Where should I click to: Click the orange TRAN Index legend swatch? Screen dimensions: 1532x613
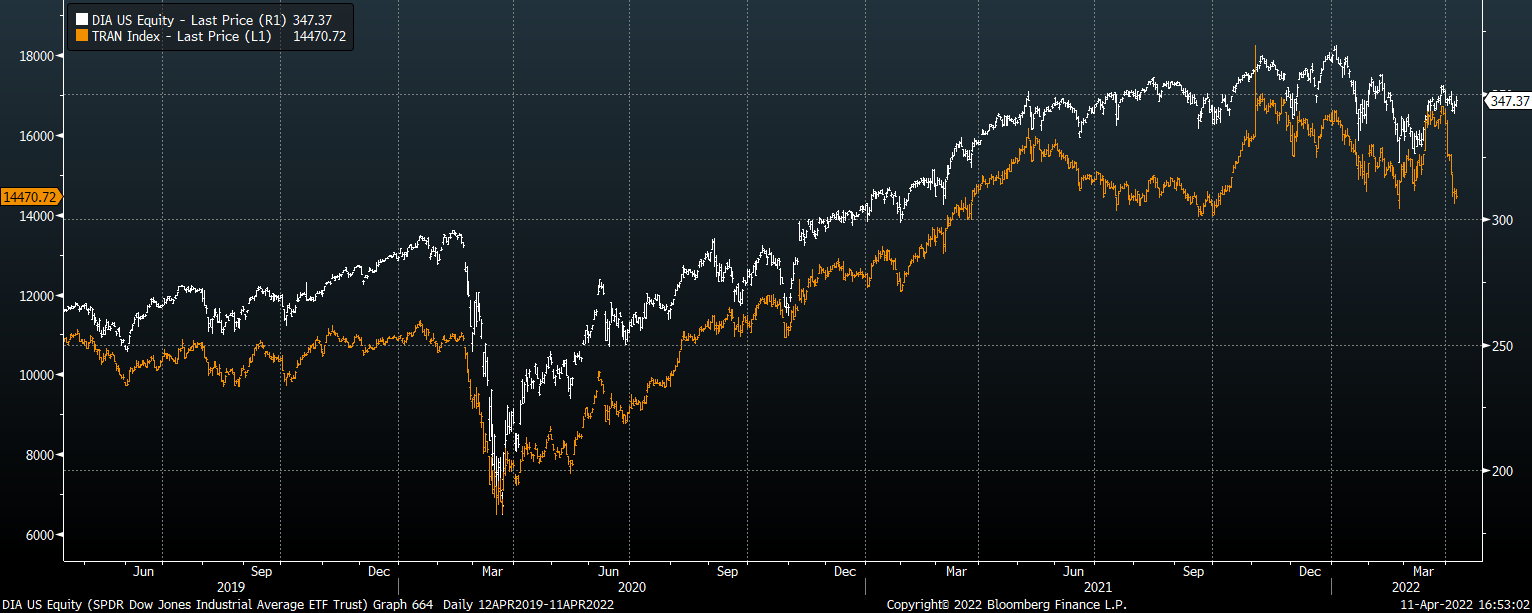82,35
